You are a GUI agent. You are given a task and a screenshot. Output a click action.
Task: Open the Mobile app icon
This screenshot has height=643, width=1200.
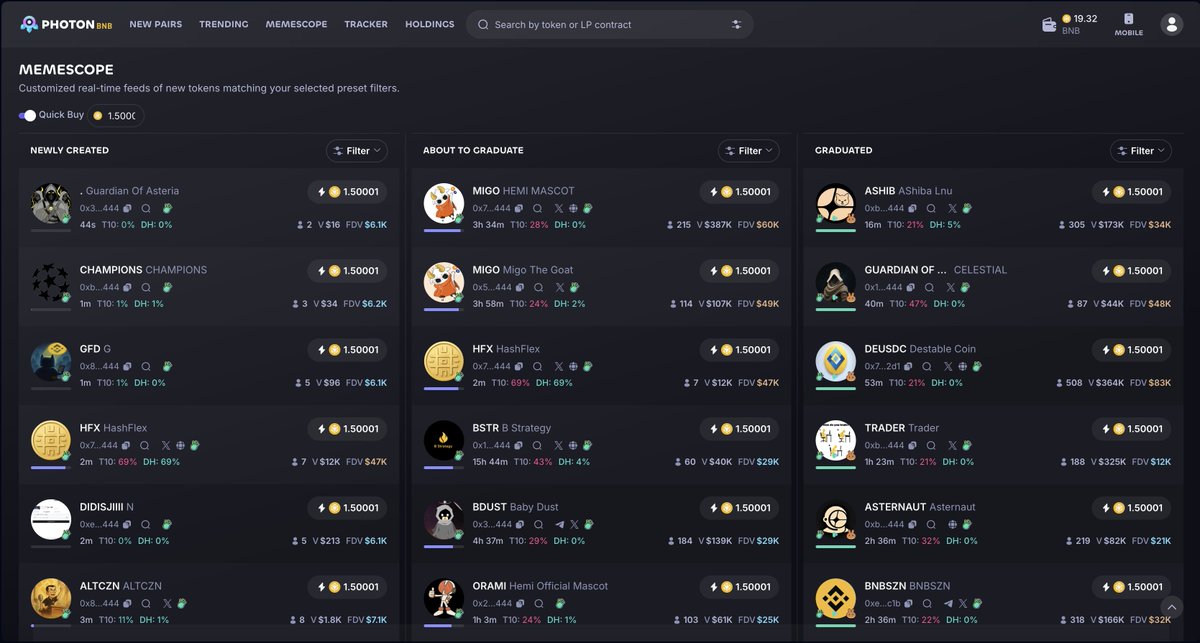point(1129,24)
